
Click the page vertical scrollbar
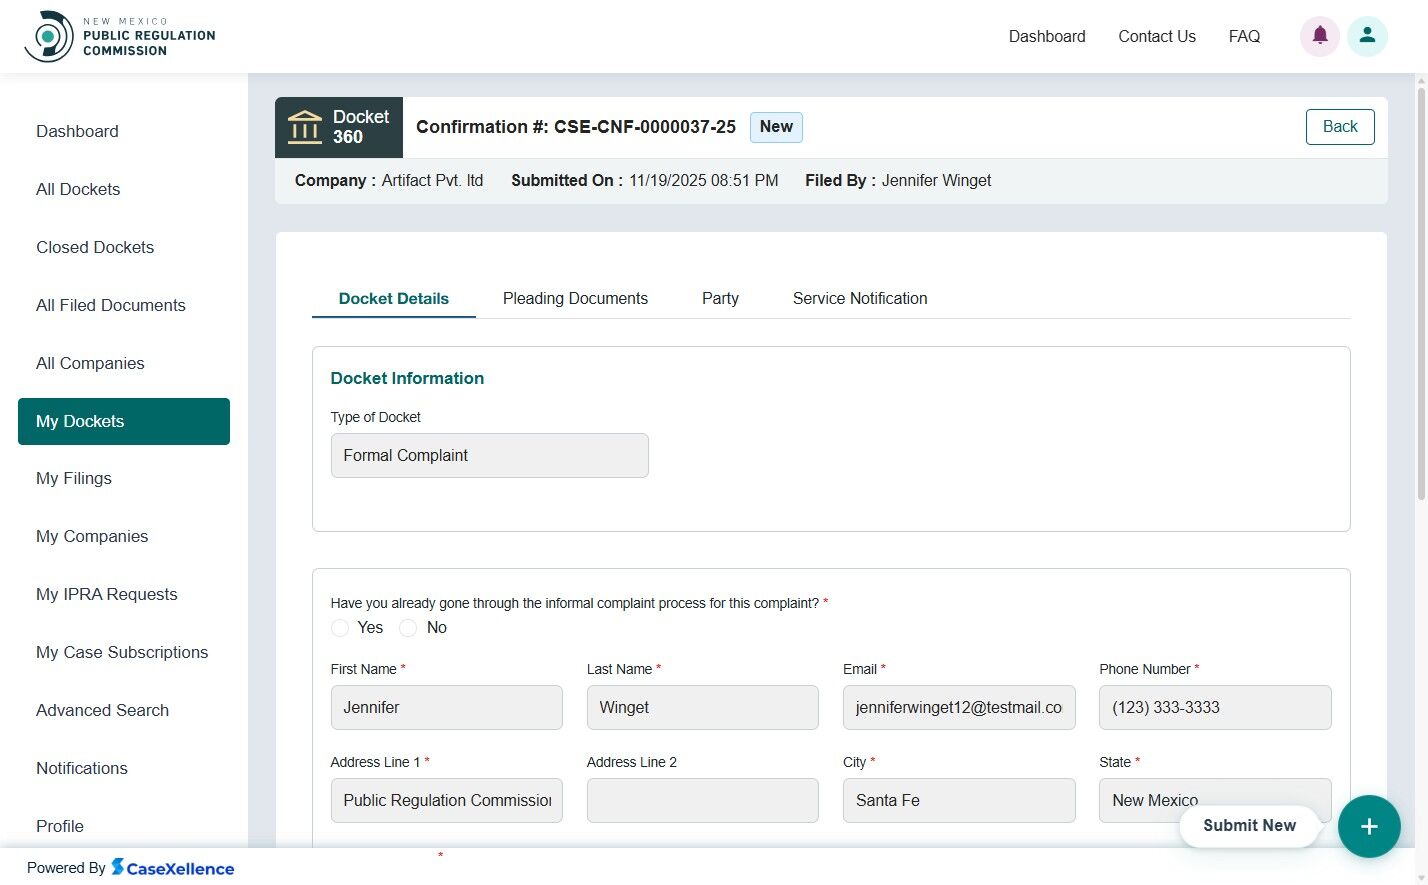click(1421, 295)
